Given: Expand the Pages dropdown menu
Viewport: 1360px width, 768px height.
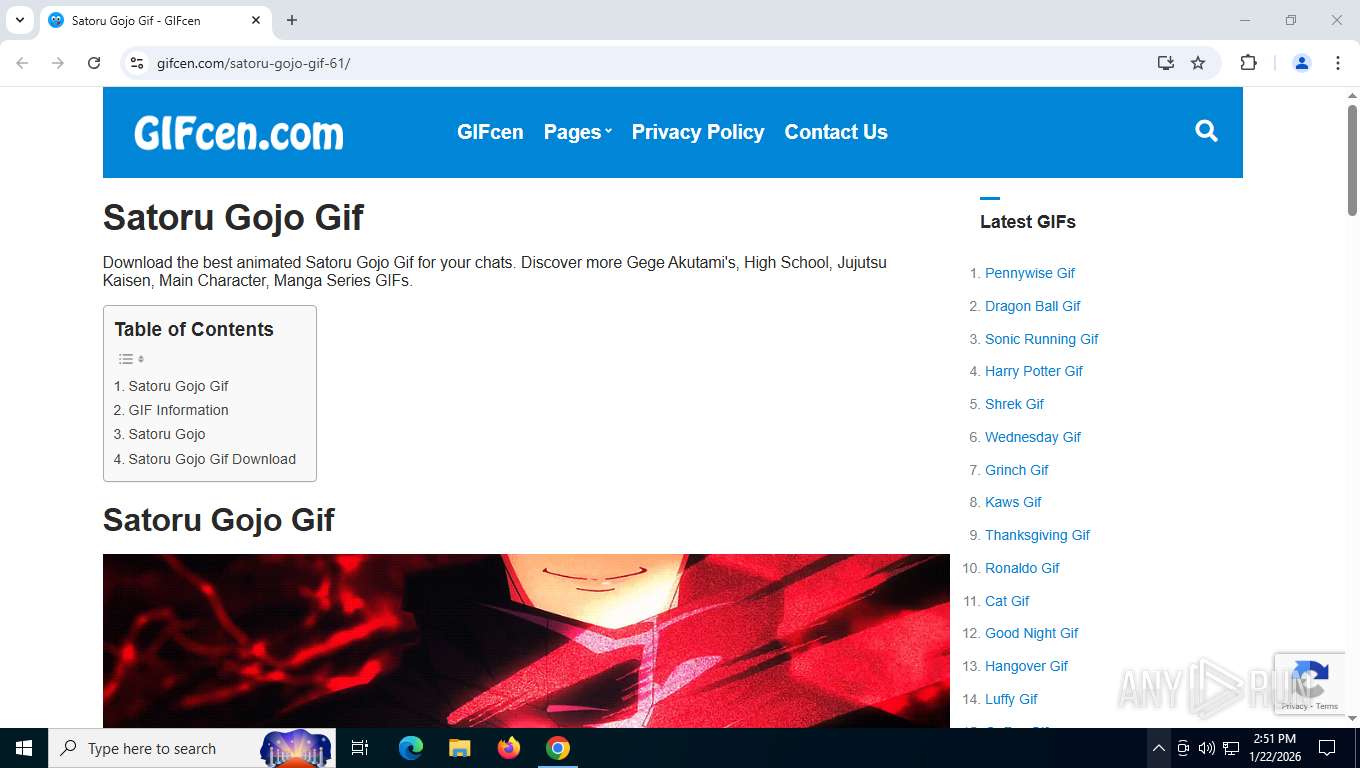Looking at the screenshot, I should 577,132.
